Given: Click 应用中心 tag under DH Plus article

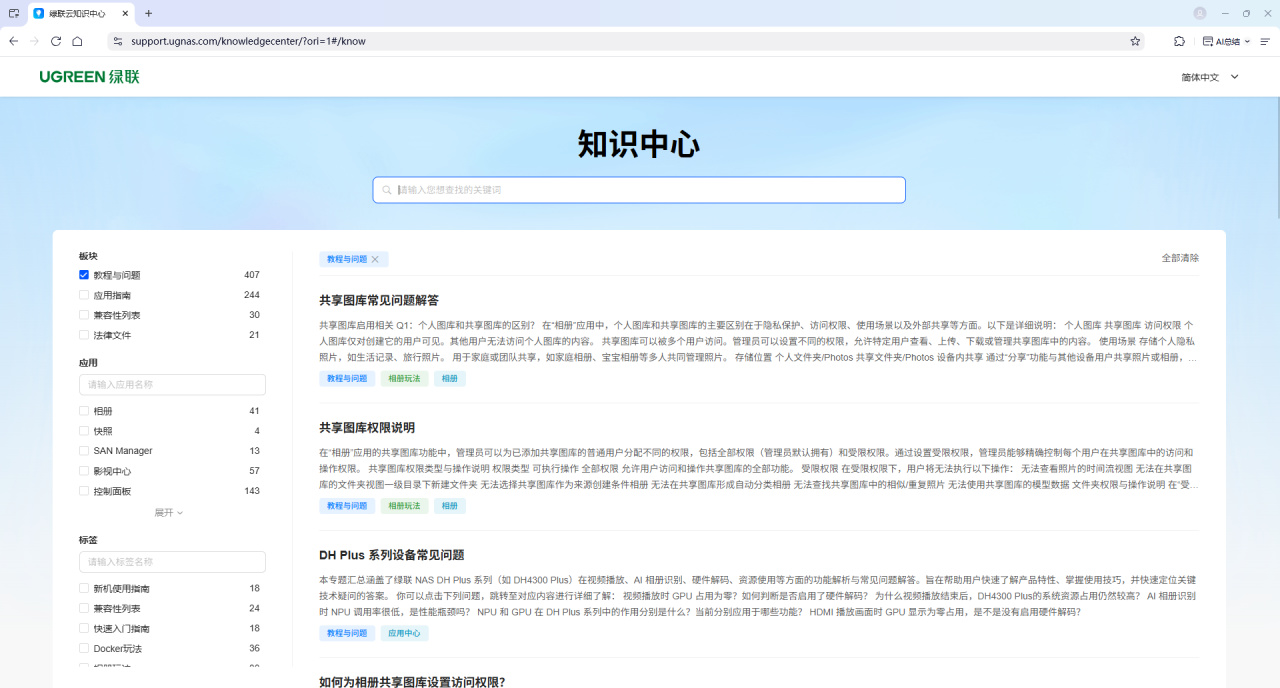Looking at the screenshot, I should pyautogui.click(x=404, y=633).
